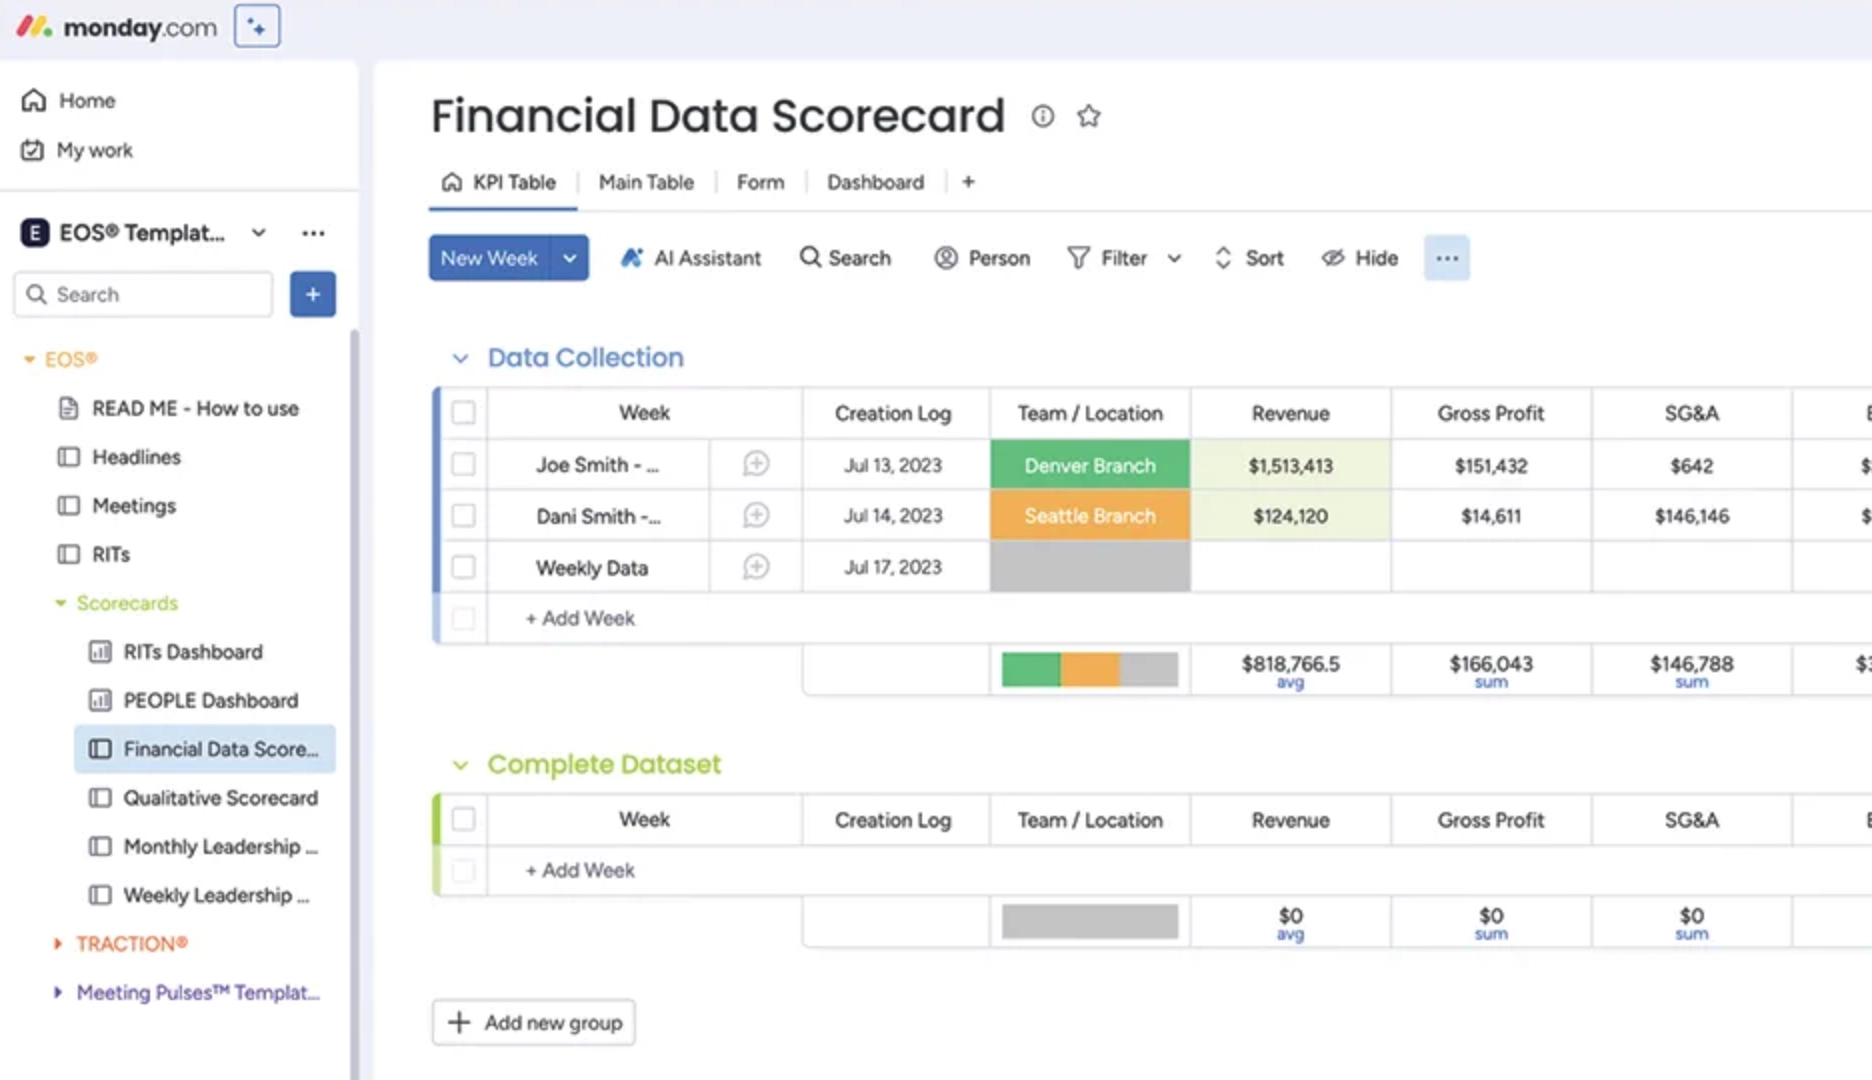Select all rows in Data Collection group
This screenshot has width=1872, height=1080.
[x=463, y=413]
